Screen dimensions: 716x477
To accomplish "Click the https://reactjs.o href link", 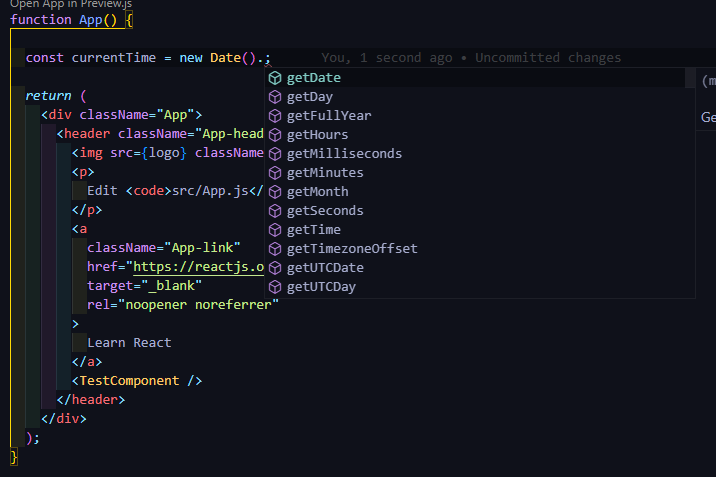I will tap(199, 267).
